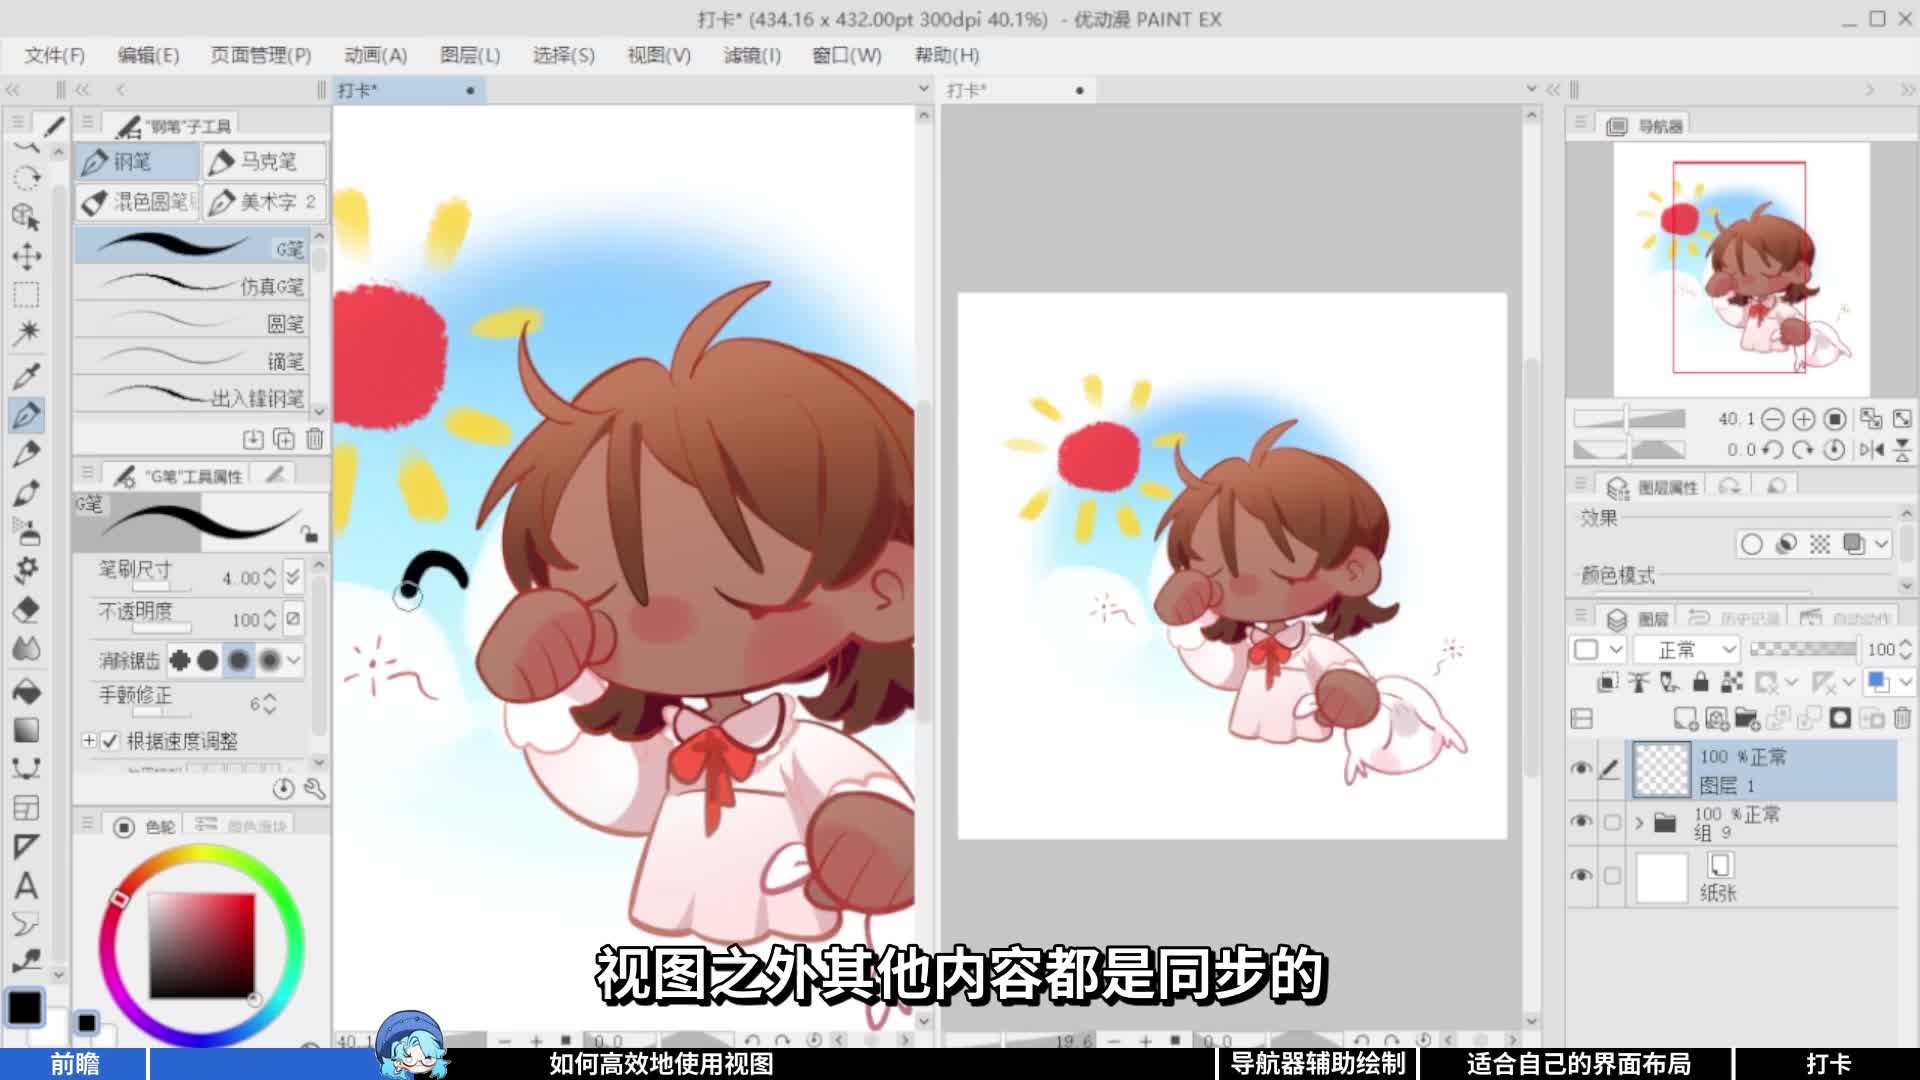Image resolution: width=1920 pixels, height=1080 pixels.
Task: Tick the checkbox beside 纸张 layer
Action: (1612, 876)
